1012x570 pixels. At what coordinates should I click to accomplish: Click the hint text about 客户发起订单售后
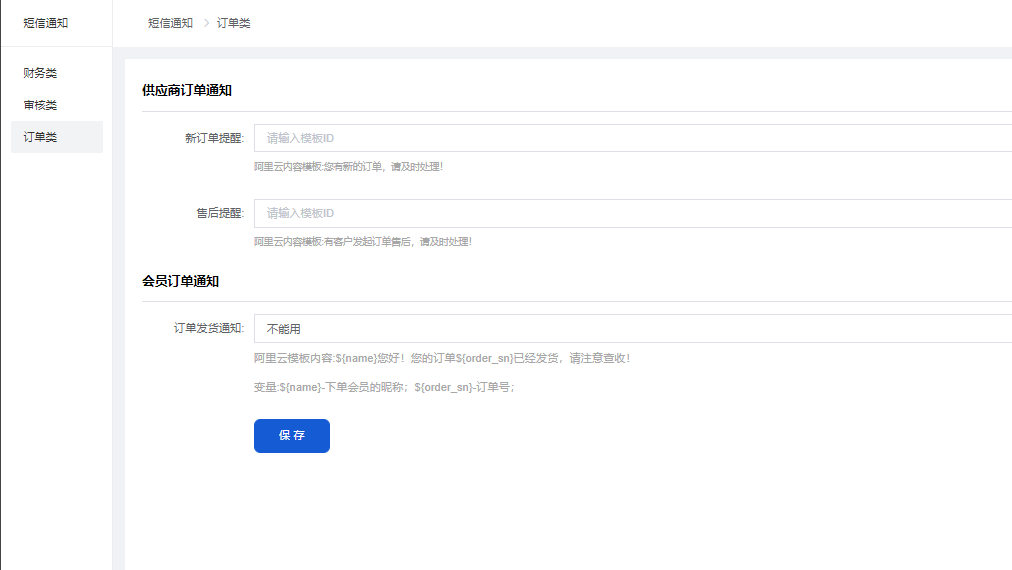[x=362, y=242]
